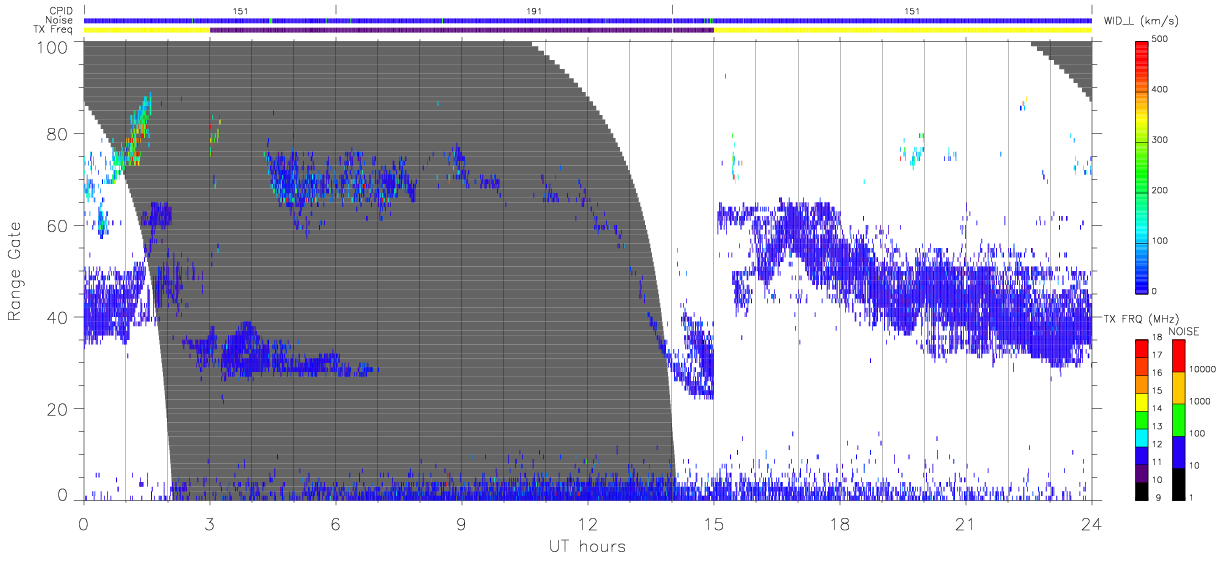Click the NOISE legend green 100 swatch

[1178, 420]
